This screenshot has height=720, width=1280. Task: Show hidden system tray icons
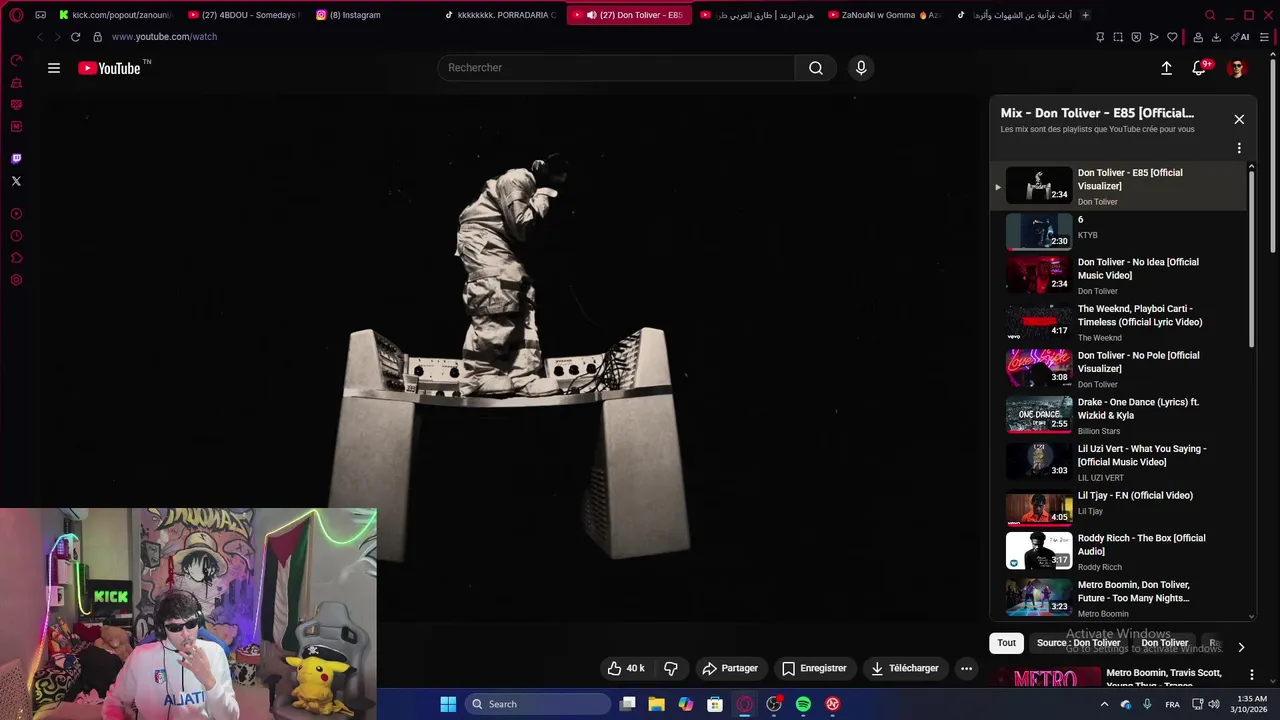1106,704
